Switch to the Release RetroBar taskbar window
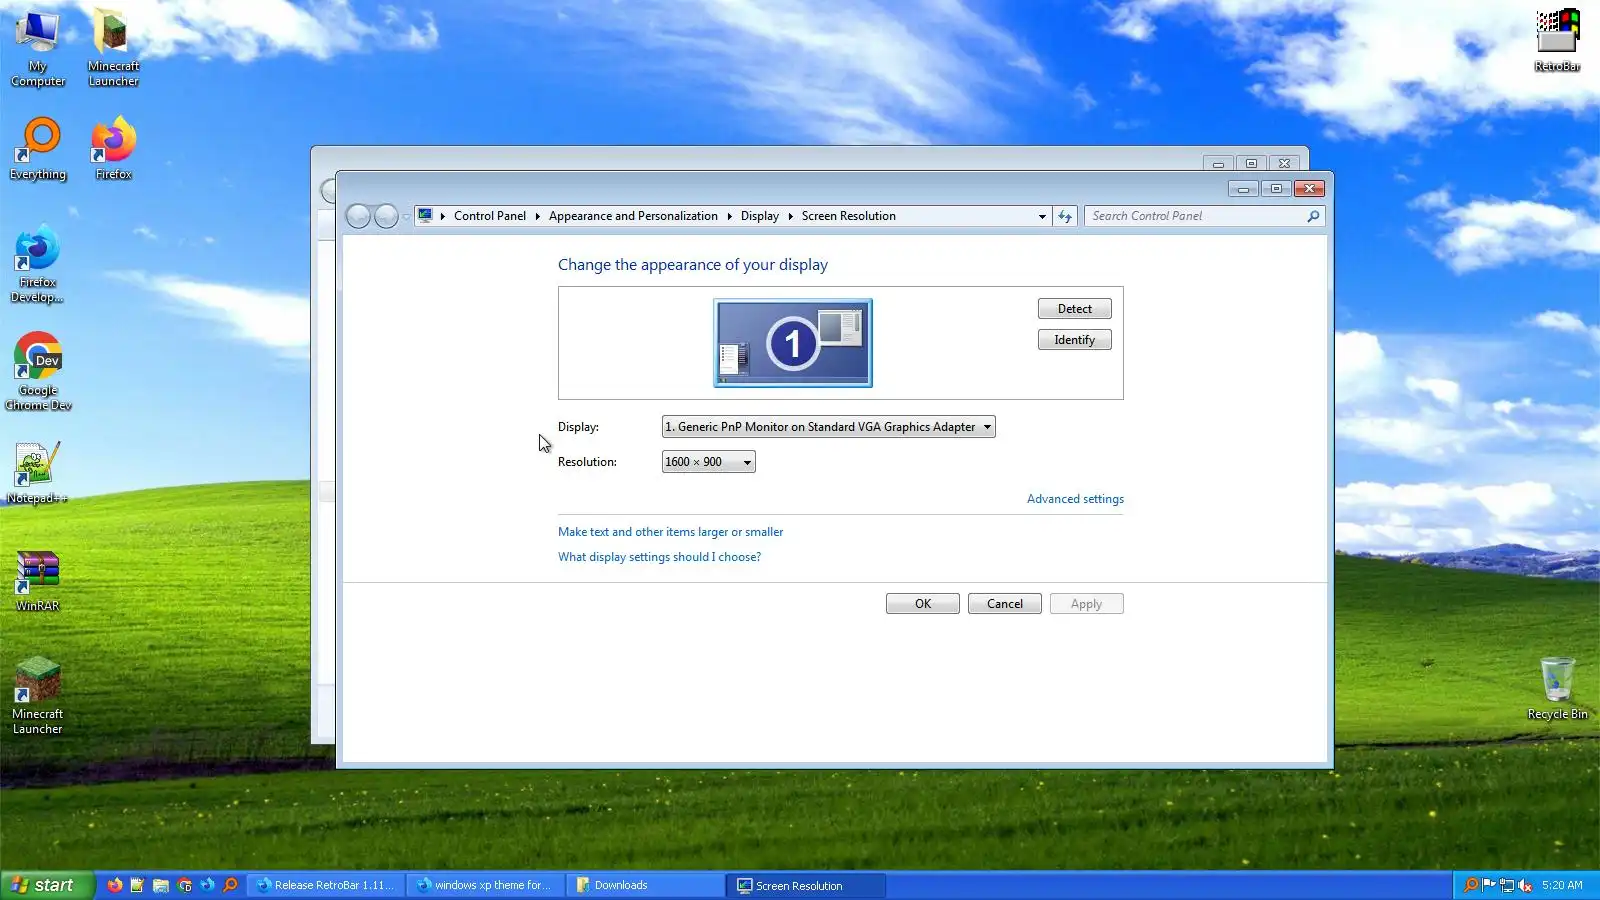Viewport: 1600px width, 900px height. [x=326, y=885]
